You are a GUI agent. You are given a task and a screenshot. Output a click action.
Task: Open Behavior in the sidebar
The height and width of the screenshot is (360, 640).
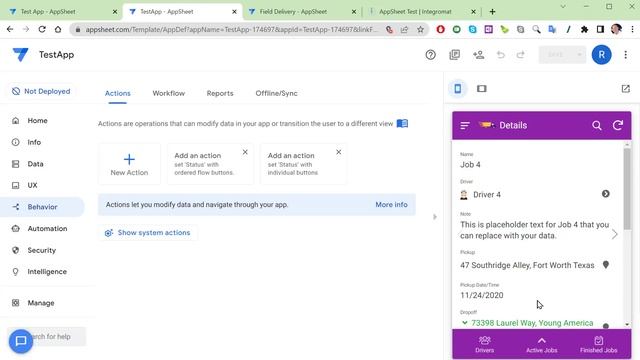(42, 207)
